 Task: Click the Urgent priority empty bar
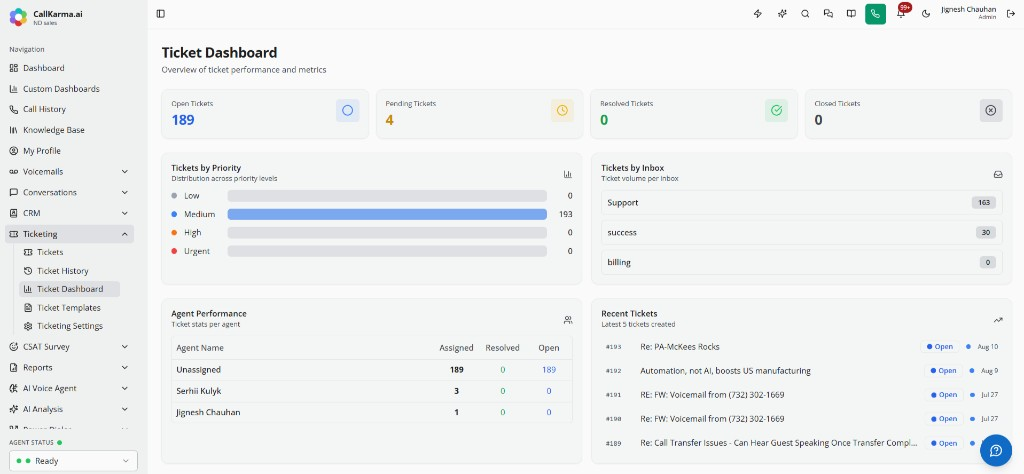click(387, 251)
